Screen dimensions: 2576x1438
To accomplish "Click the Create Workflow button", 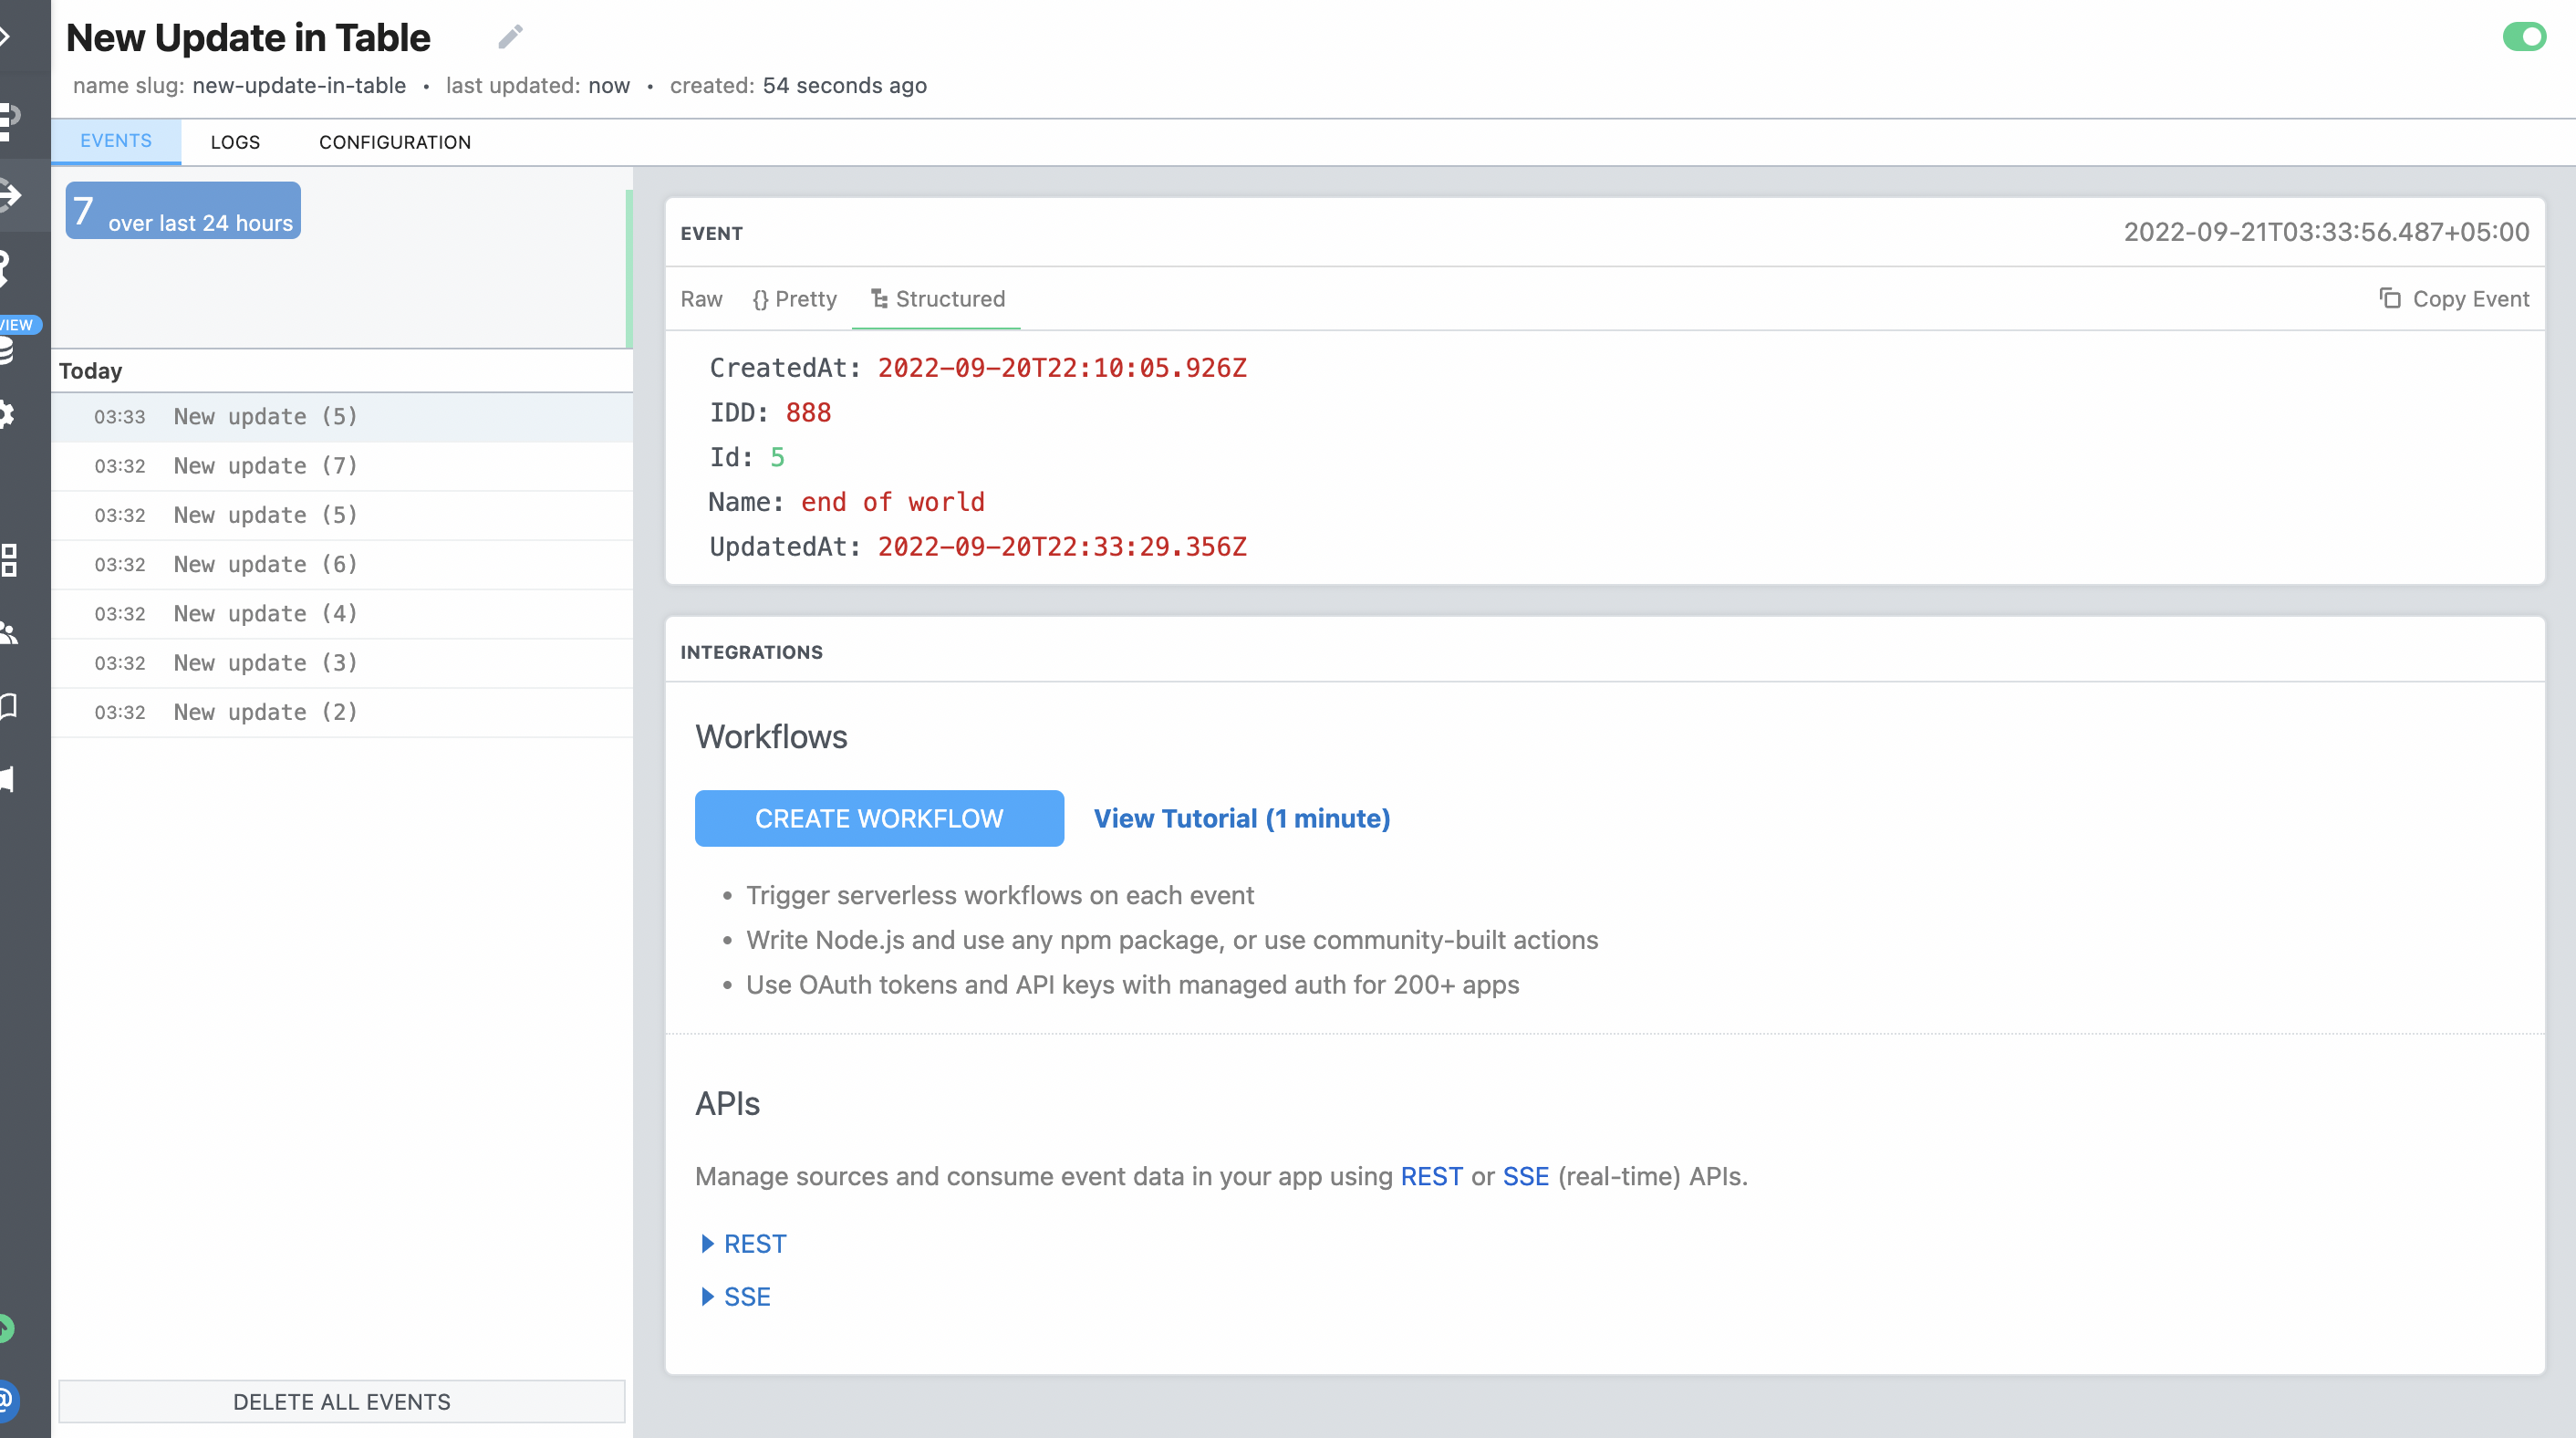I will tap(878, 818).
